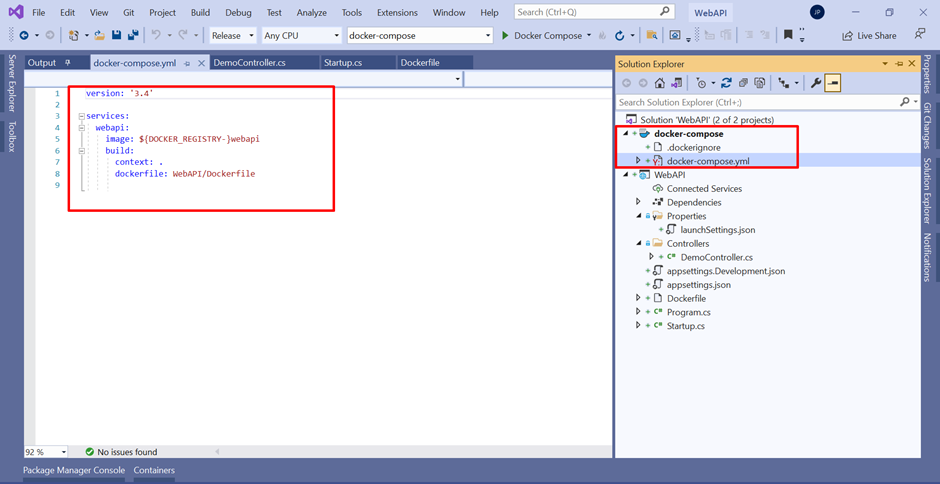The width and height of the screenshot is (940, 484).
Task: Toggle auto-hide pin on Solution Explorer panel
Action: tap(899, 64)
